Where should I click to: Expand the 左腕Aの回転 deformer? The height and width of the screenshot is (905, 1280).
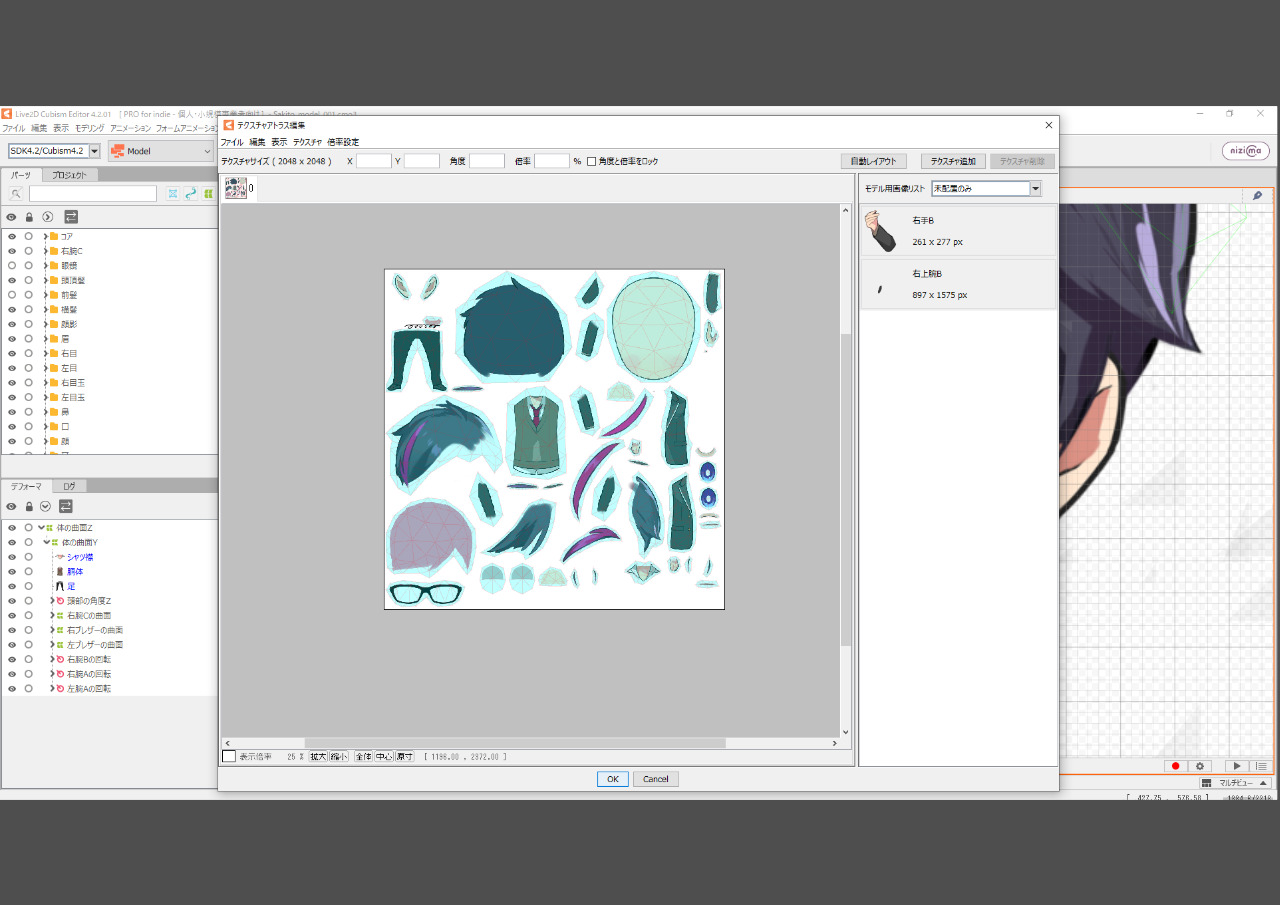[52, 689]
